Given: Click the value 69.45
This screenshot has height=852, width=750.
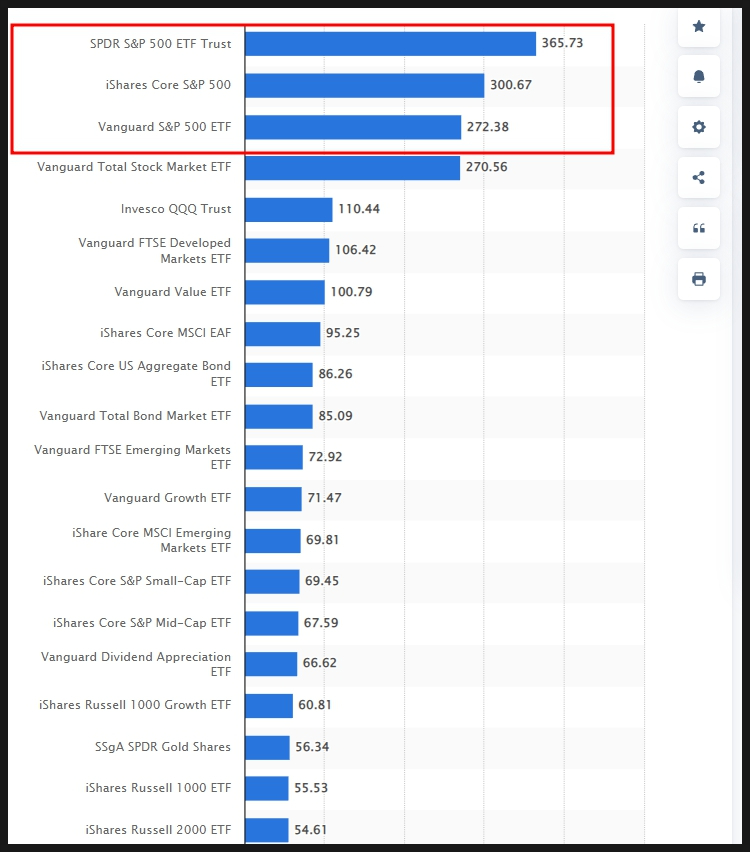Looking at the screenshot, I should tap(322, 581).
